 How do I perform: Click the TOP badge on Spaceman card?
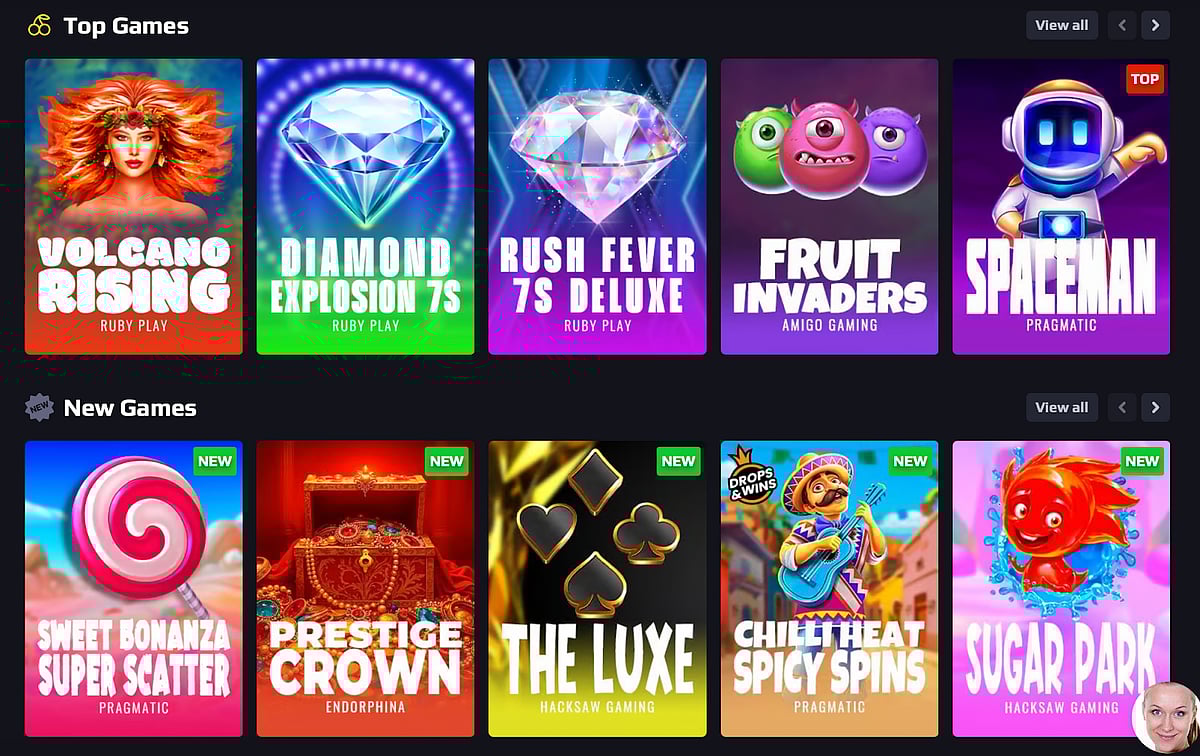click(1145, 79)
